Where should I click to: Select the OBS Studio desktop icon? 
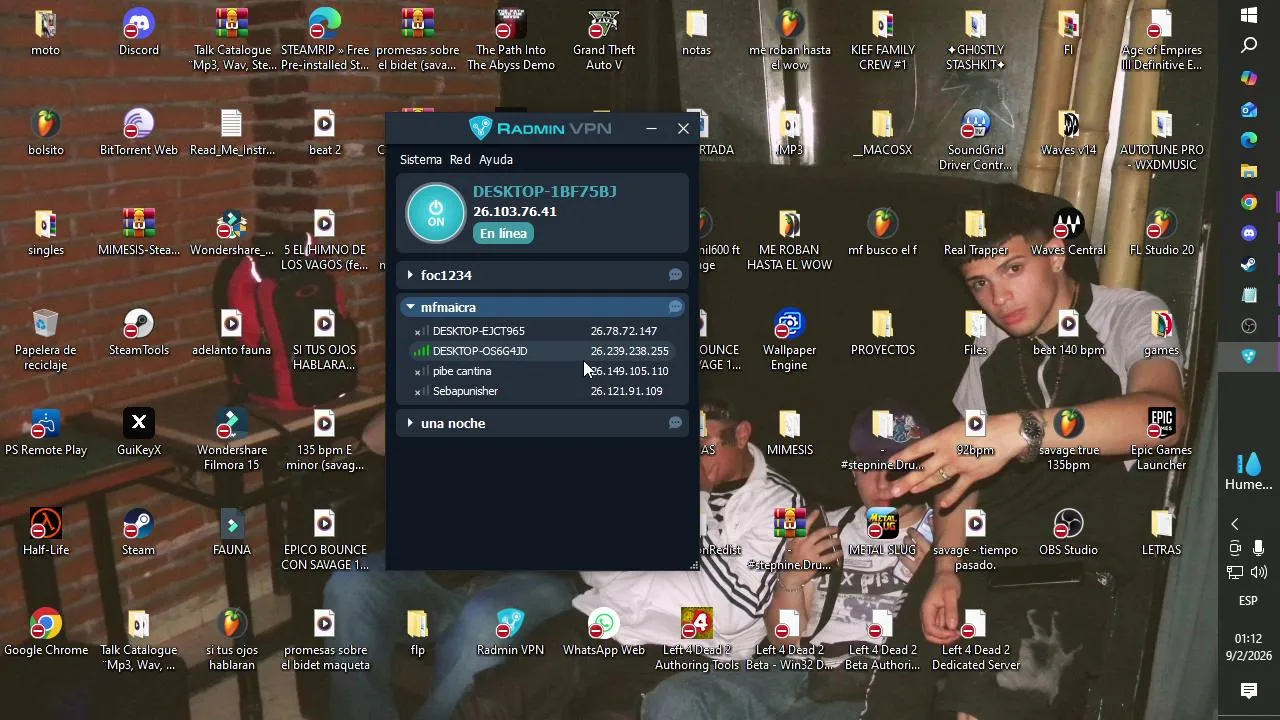pyautogui.click(x=1069, y=533)
